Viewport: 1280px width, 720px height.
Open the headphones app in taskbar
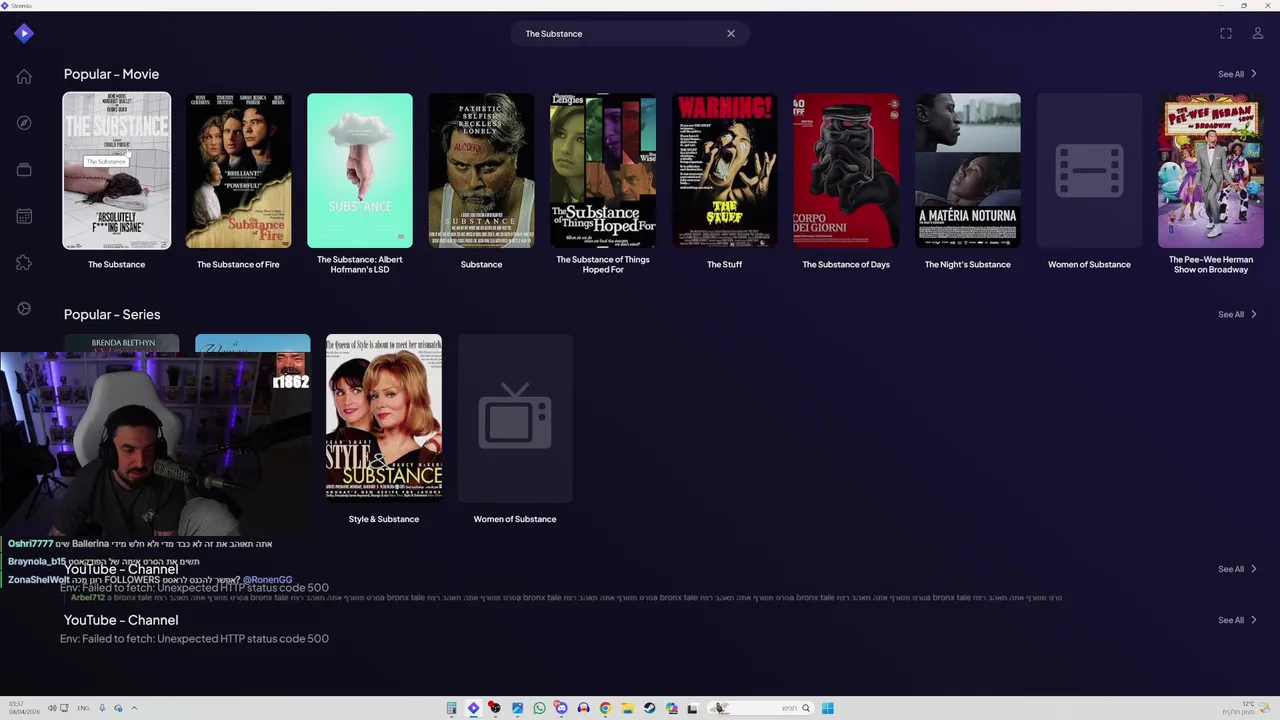(583, 708)
